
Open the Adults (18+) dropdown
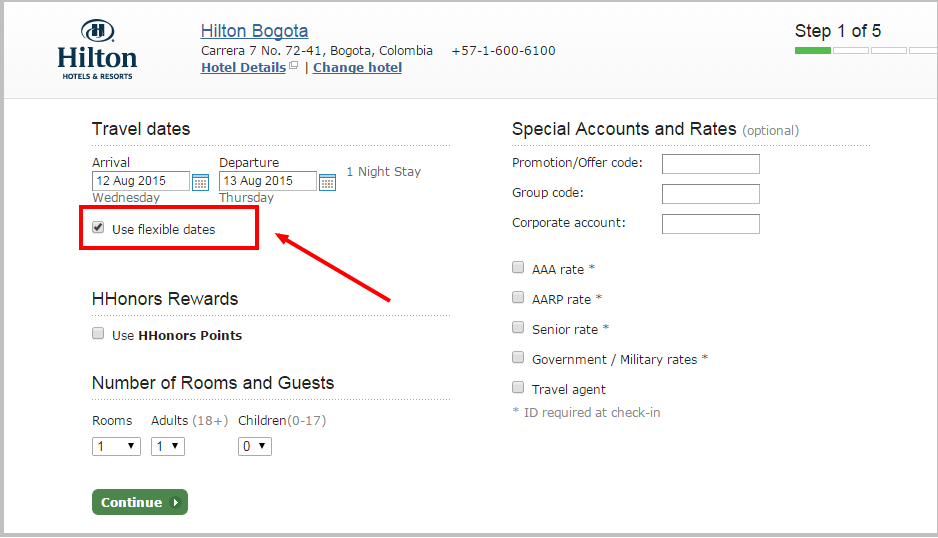[x=168, y=446]
